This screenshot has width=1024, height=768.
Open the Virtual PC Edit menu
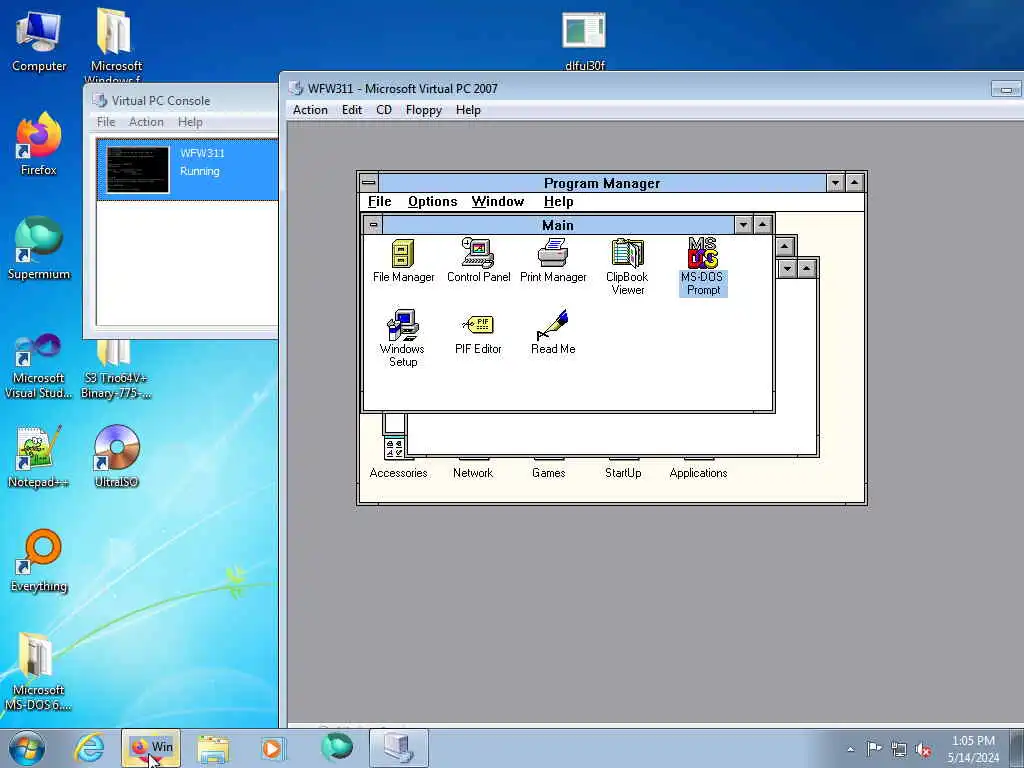[351, 110]
